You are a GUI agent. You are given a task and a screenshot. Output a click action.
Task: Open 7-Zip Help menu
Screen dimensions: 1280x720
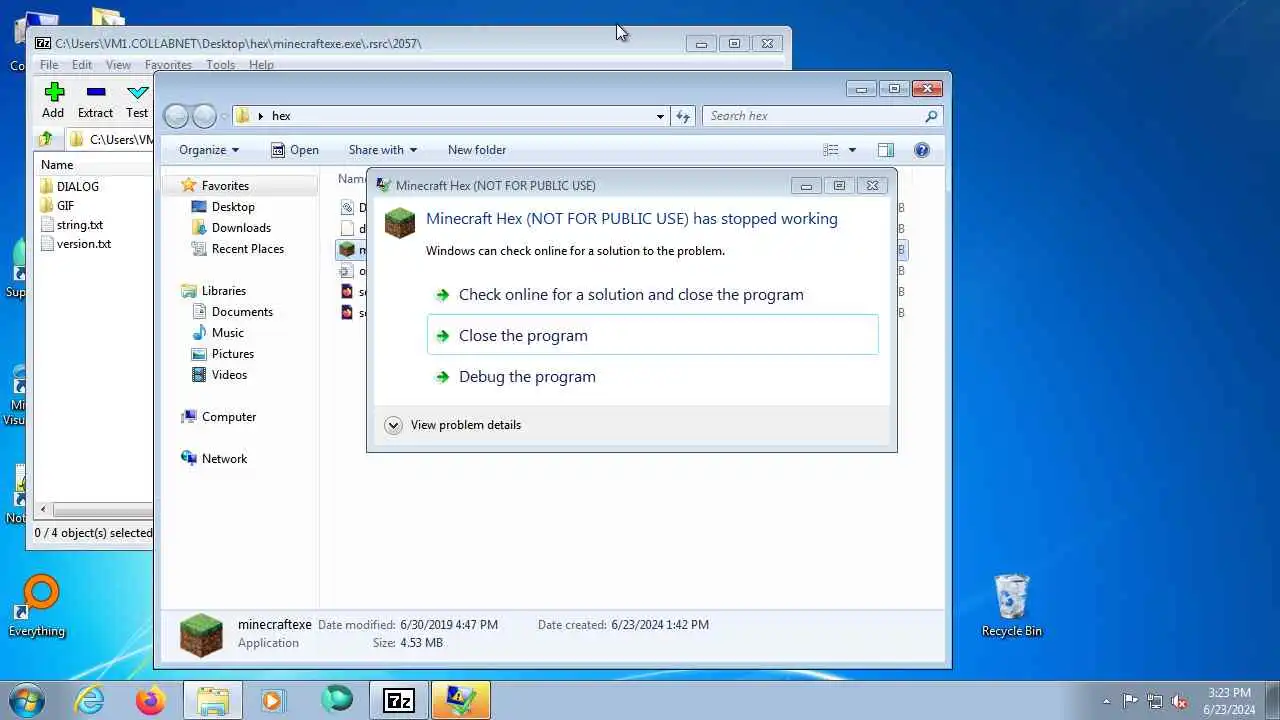coord(261,65)
